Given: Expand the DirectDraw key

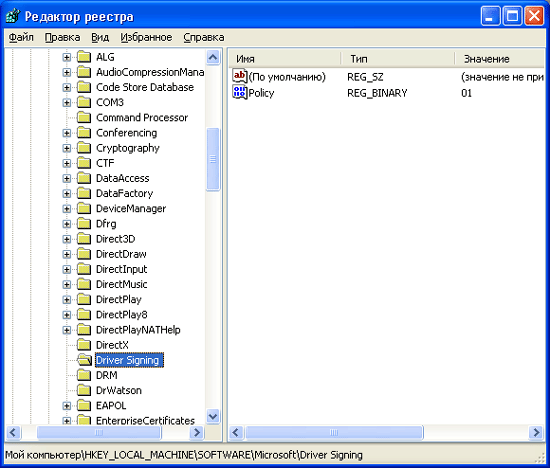Looking at the screenshot, I should pyautogui.click(x=67, y=254).
